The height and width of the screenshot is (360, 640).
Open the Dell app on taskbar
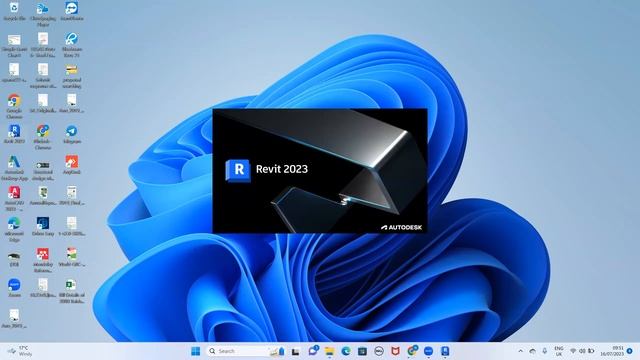click(379, 351)
